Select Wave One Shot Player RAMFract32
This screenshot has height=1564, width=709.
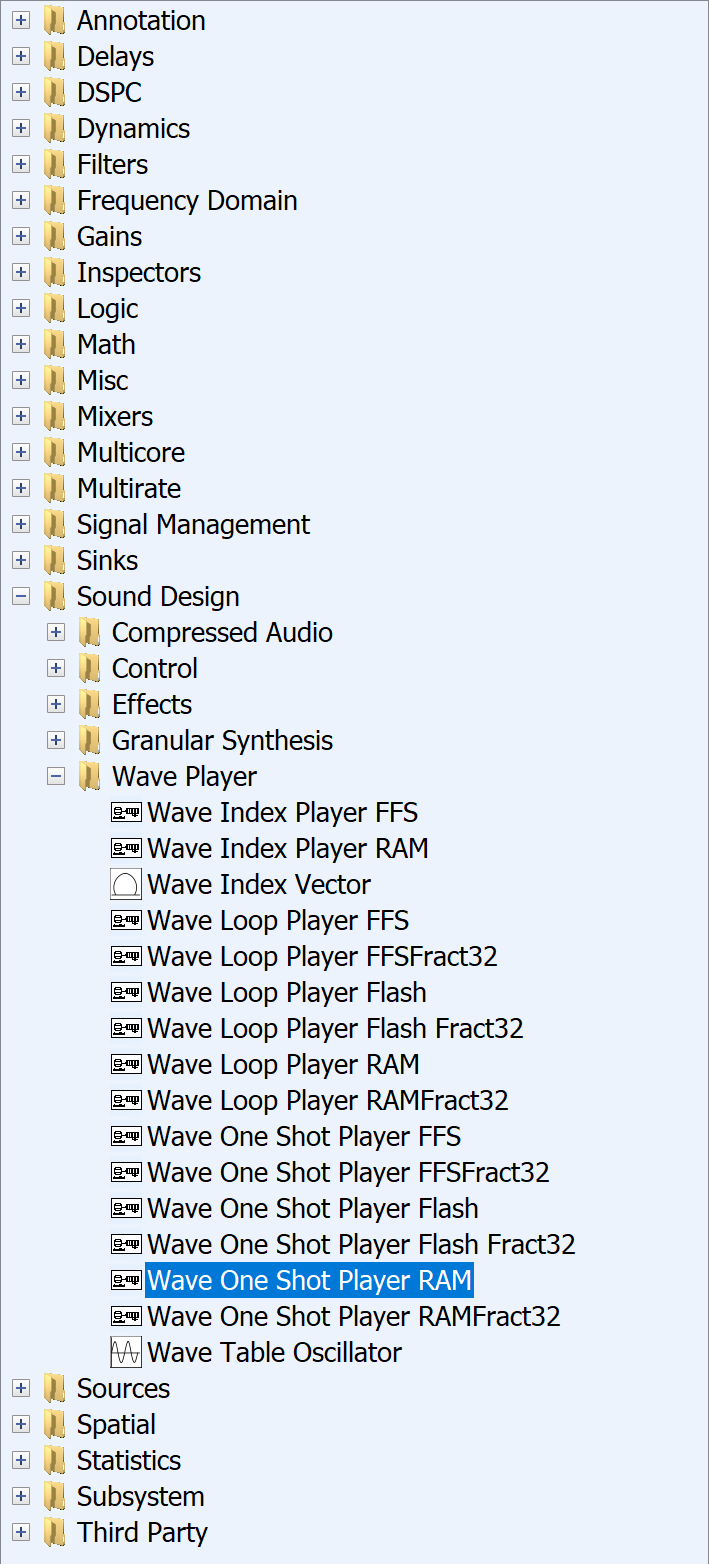coord(353,1317)
